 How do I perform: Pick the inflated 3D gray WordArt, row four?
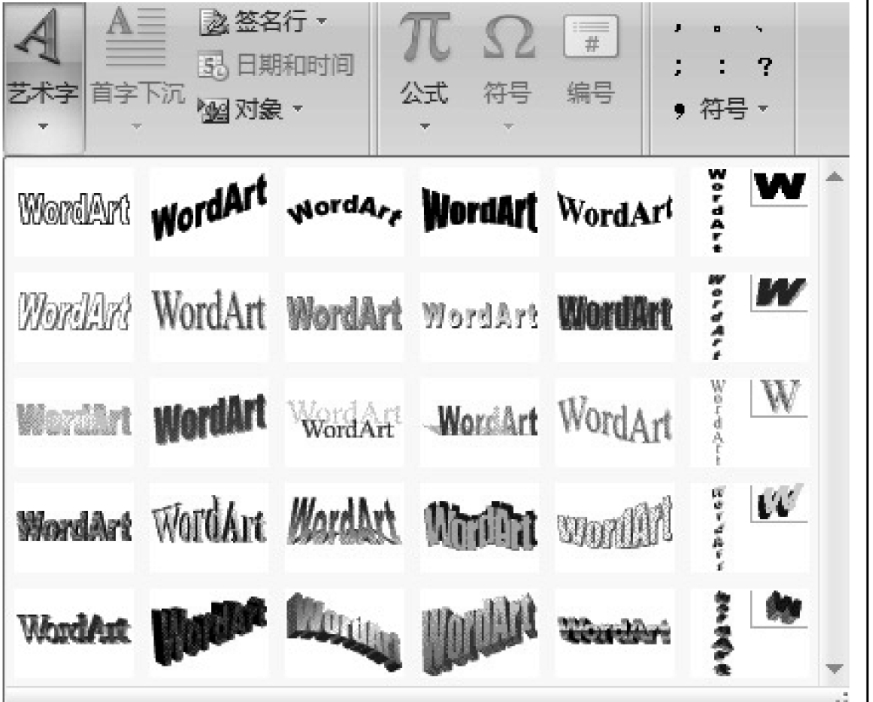click(x=479, y=527)
